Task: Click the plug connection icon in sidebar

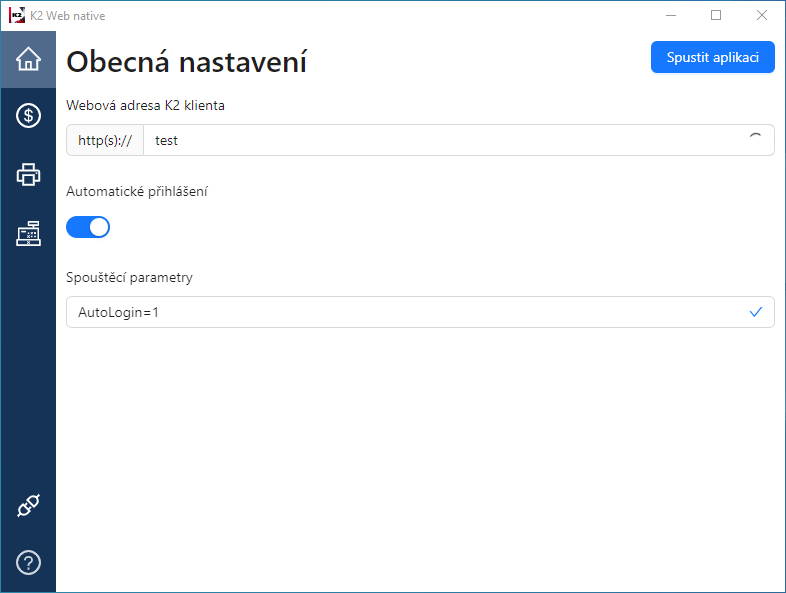Action: click(28, 507)
